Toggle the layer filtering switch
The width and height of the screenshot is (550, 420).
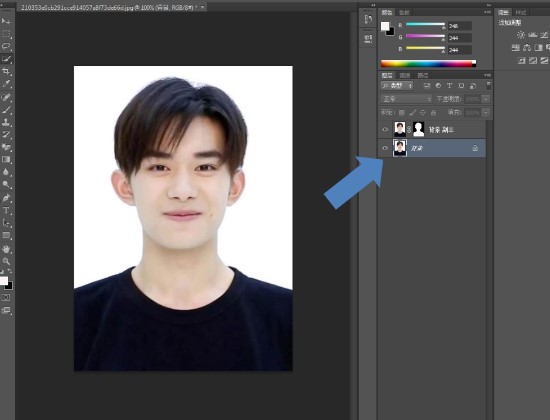click(x=488, y=85)
